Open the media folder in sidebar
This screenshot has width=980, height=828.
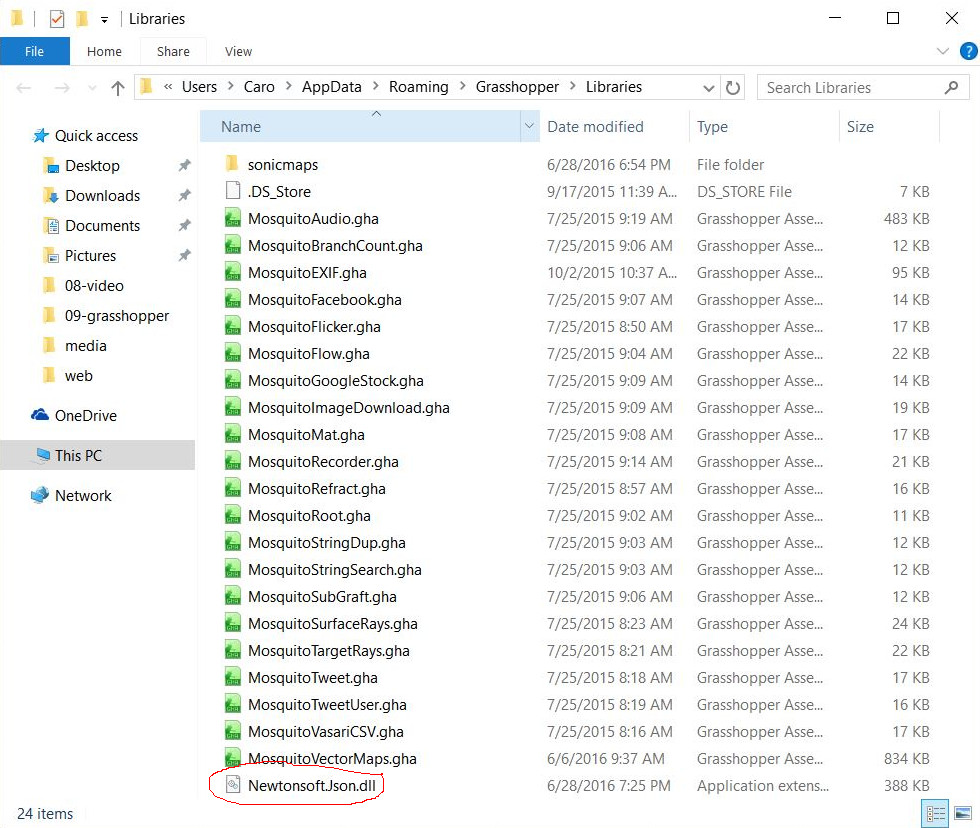86,346
